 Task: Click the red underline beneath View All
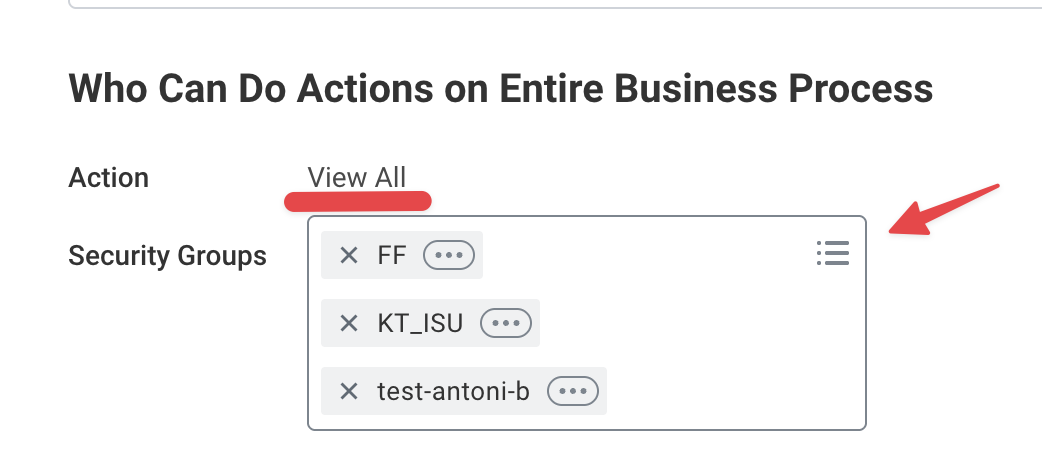click(x=358, y=202)
